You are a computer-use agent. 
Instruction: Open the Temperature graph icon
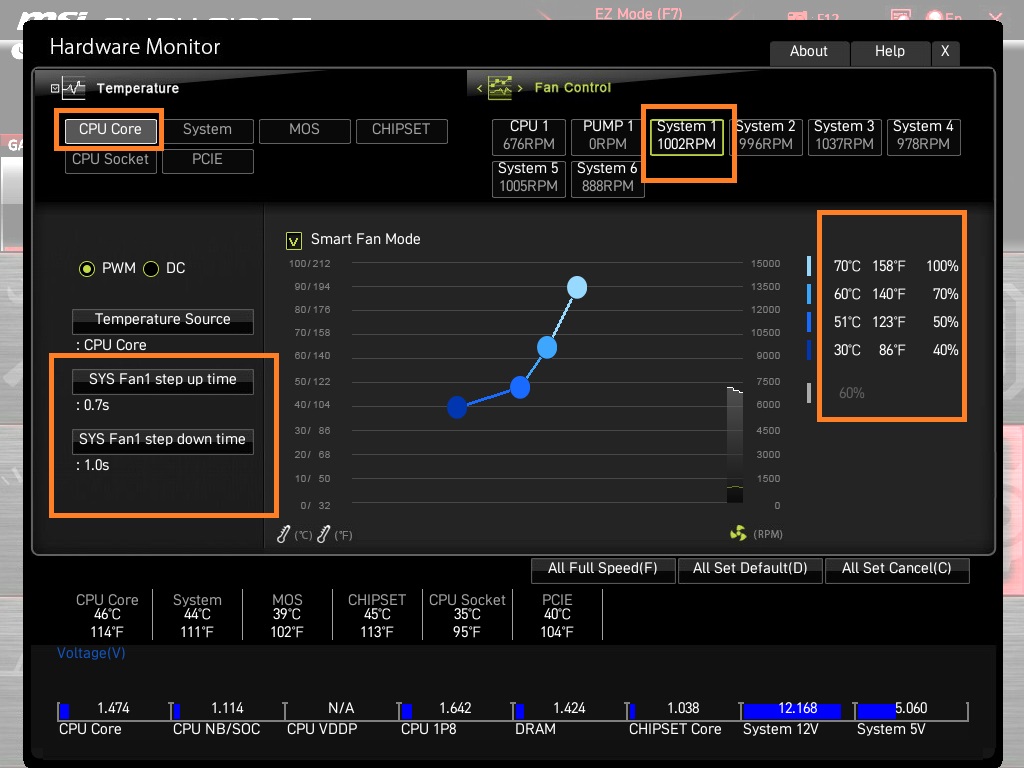coord(74,88)
